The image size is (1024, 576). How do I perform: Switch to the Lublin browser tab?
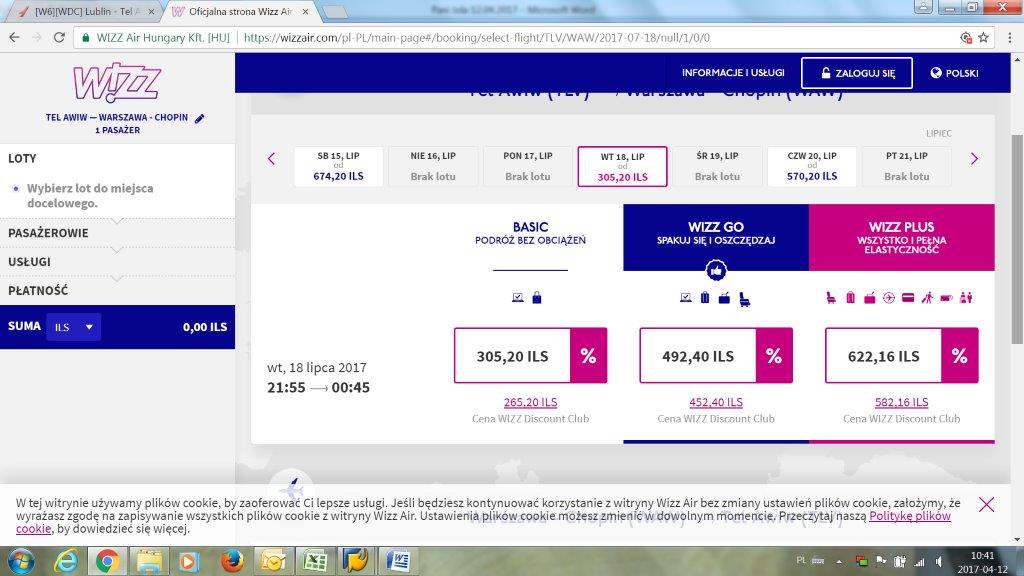pyautogui.click(x=86, y=12)
